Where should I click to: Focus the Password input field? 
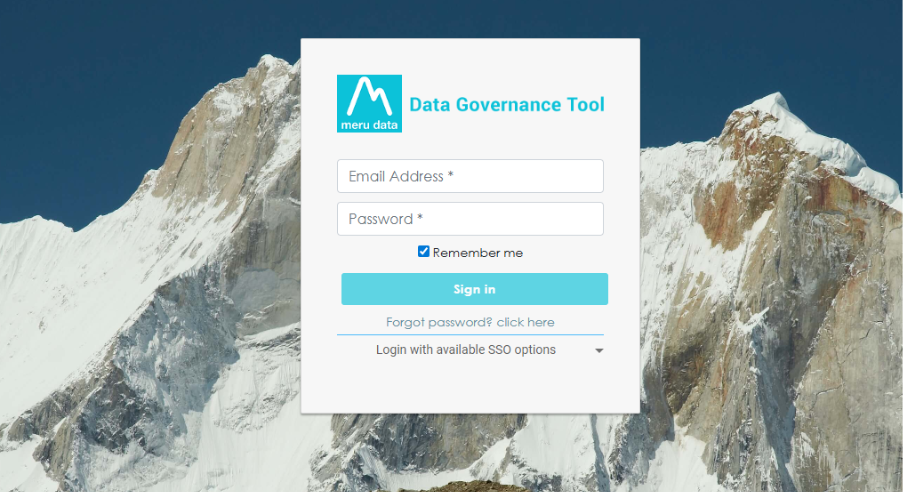470,219
